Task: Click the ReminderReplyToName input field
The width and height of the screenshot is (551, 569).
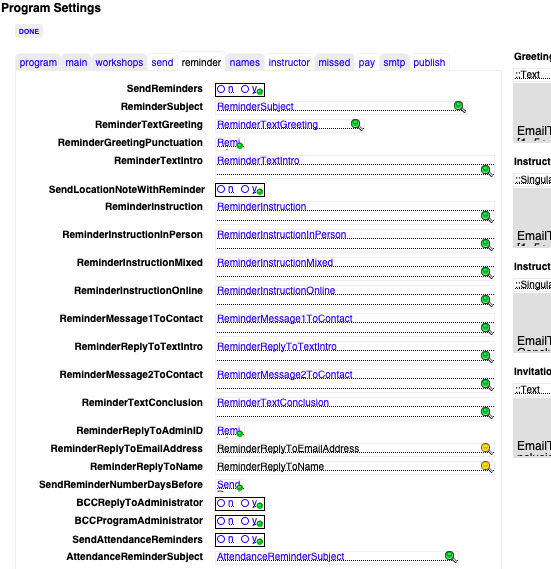Action: pyautogui.click(x=355, y=467)
